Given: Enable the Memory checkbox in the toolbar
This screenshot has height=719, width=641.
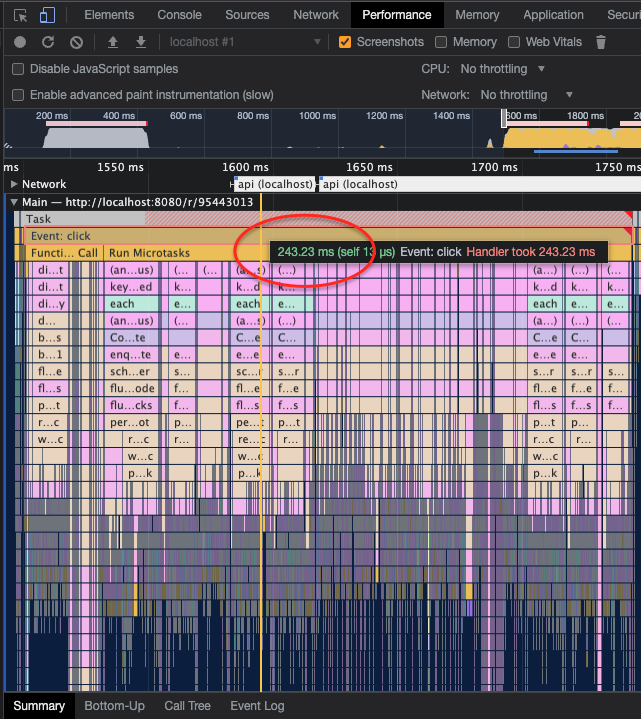Looking at the screenshot, I should point(441,42).
